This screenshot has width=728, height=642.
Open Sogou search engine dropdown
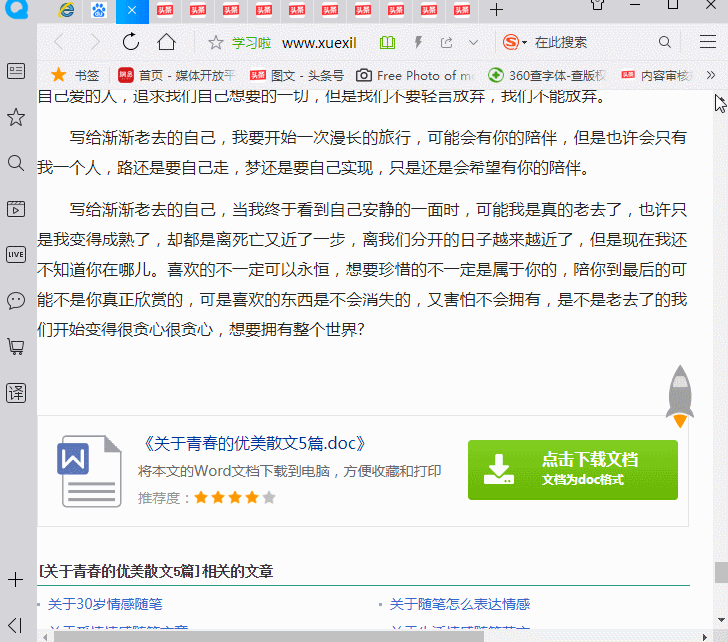(x=514, y=42)
